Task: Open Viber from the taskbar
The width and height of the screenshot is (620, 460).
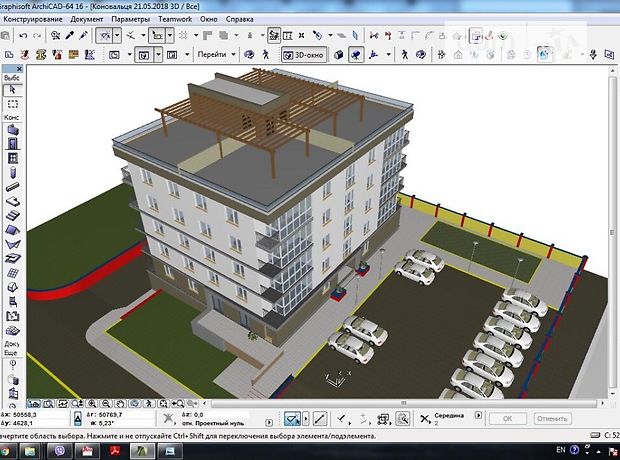Action: click(x=59, y=451)
